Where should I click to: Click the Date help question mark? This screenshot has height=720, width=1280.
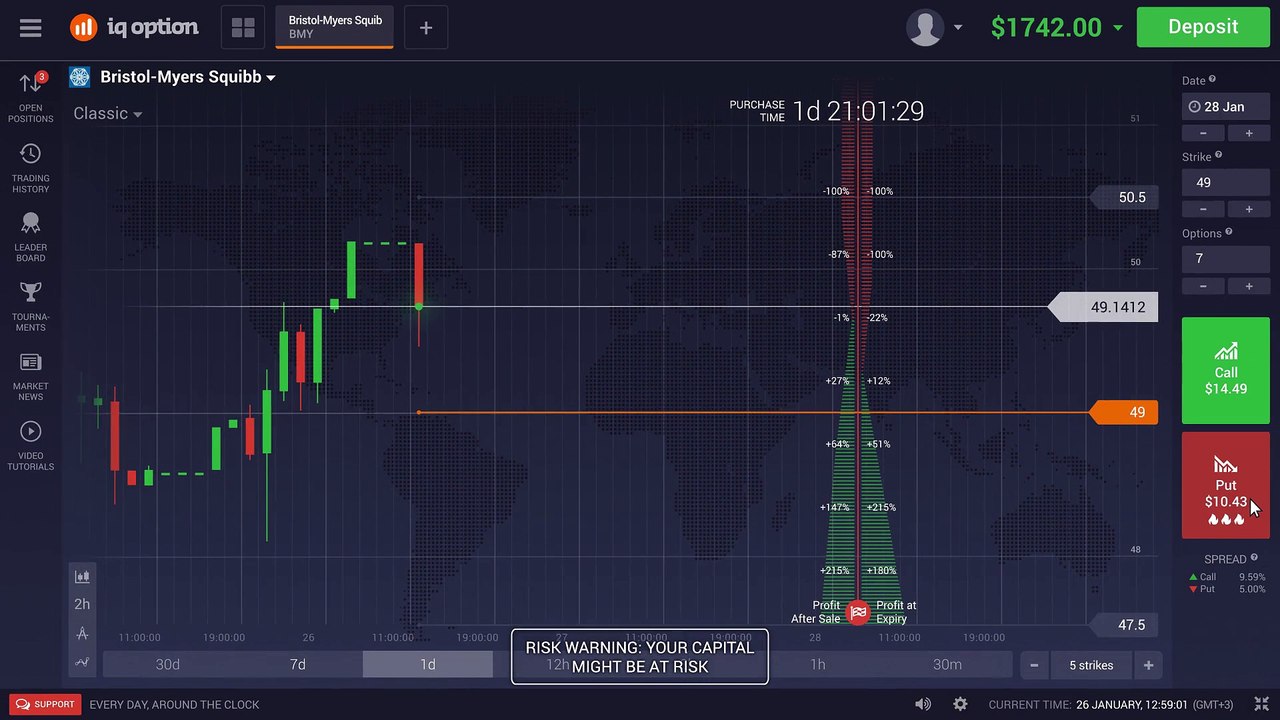point(1213,80)
